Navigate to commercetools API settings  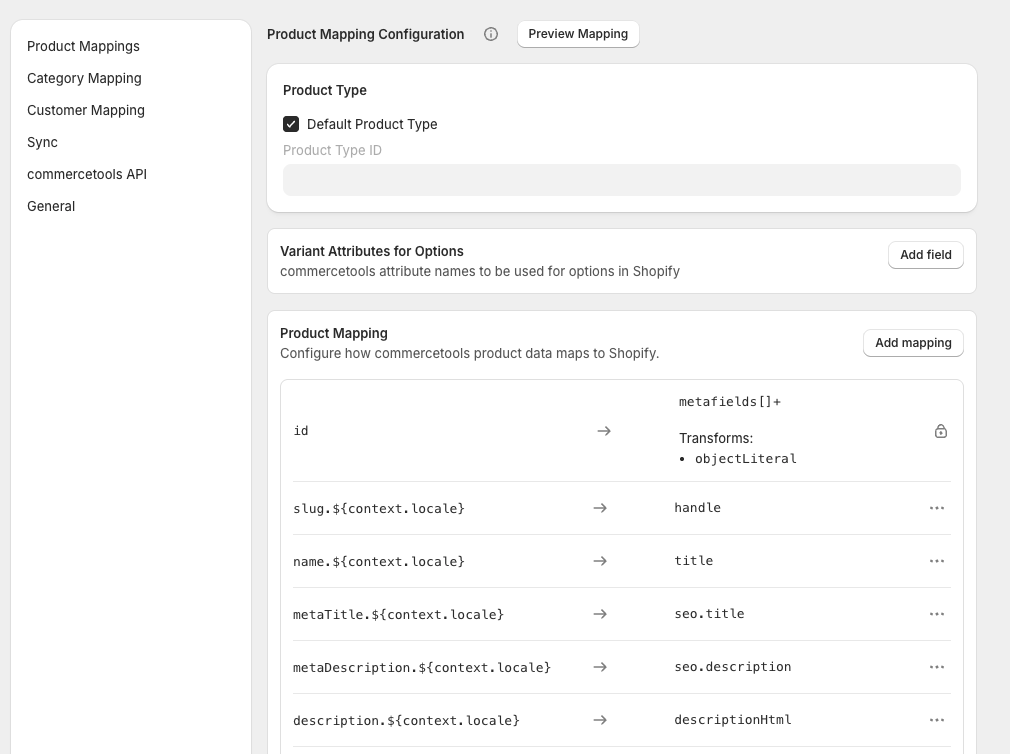[87, 174]
